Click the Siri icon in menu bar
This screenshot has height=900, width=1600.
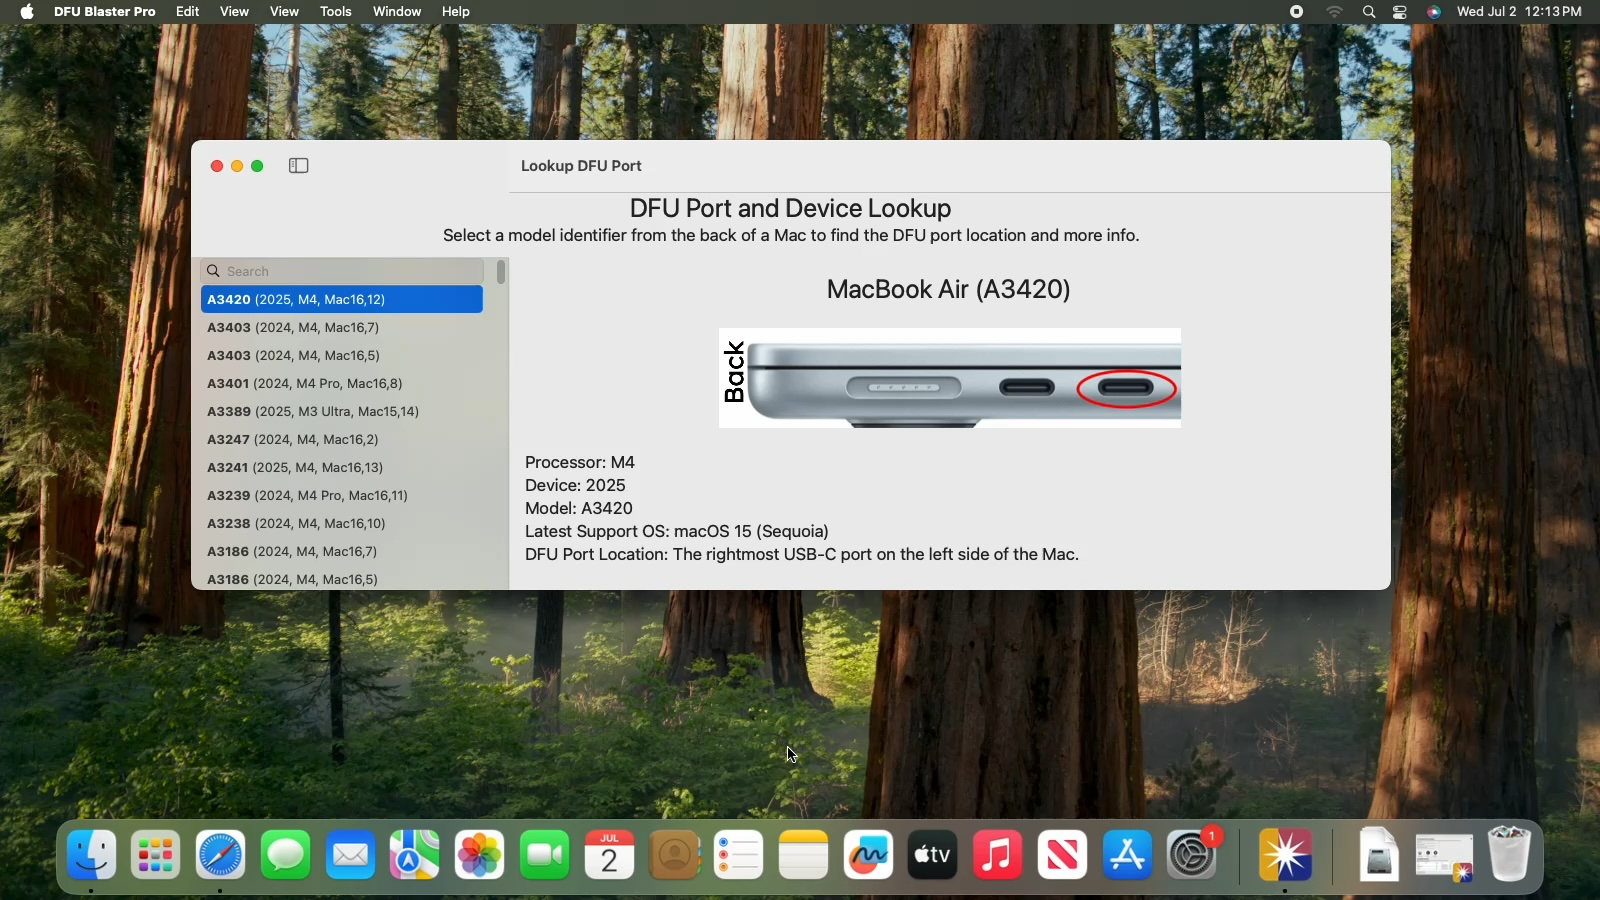coord(1434,12)
